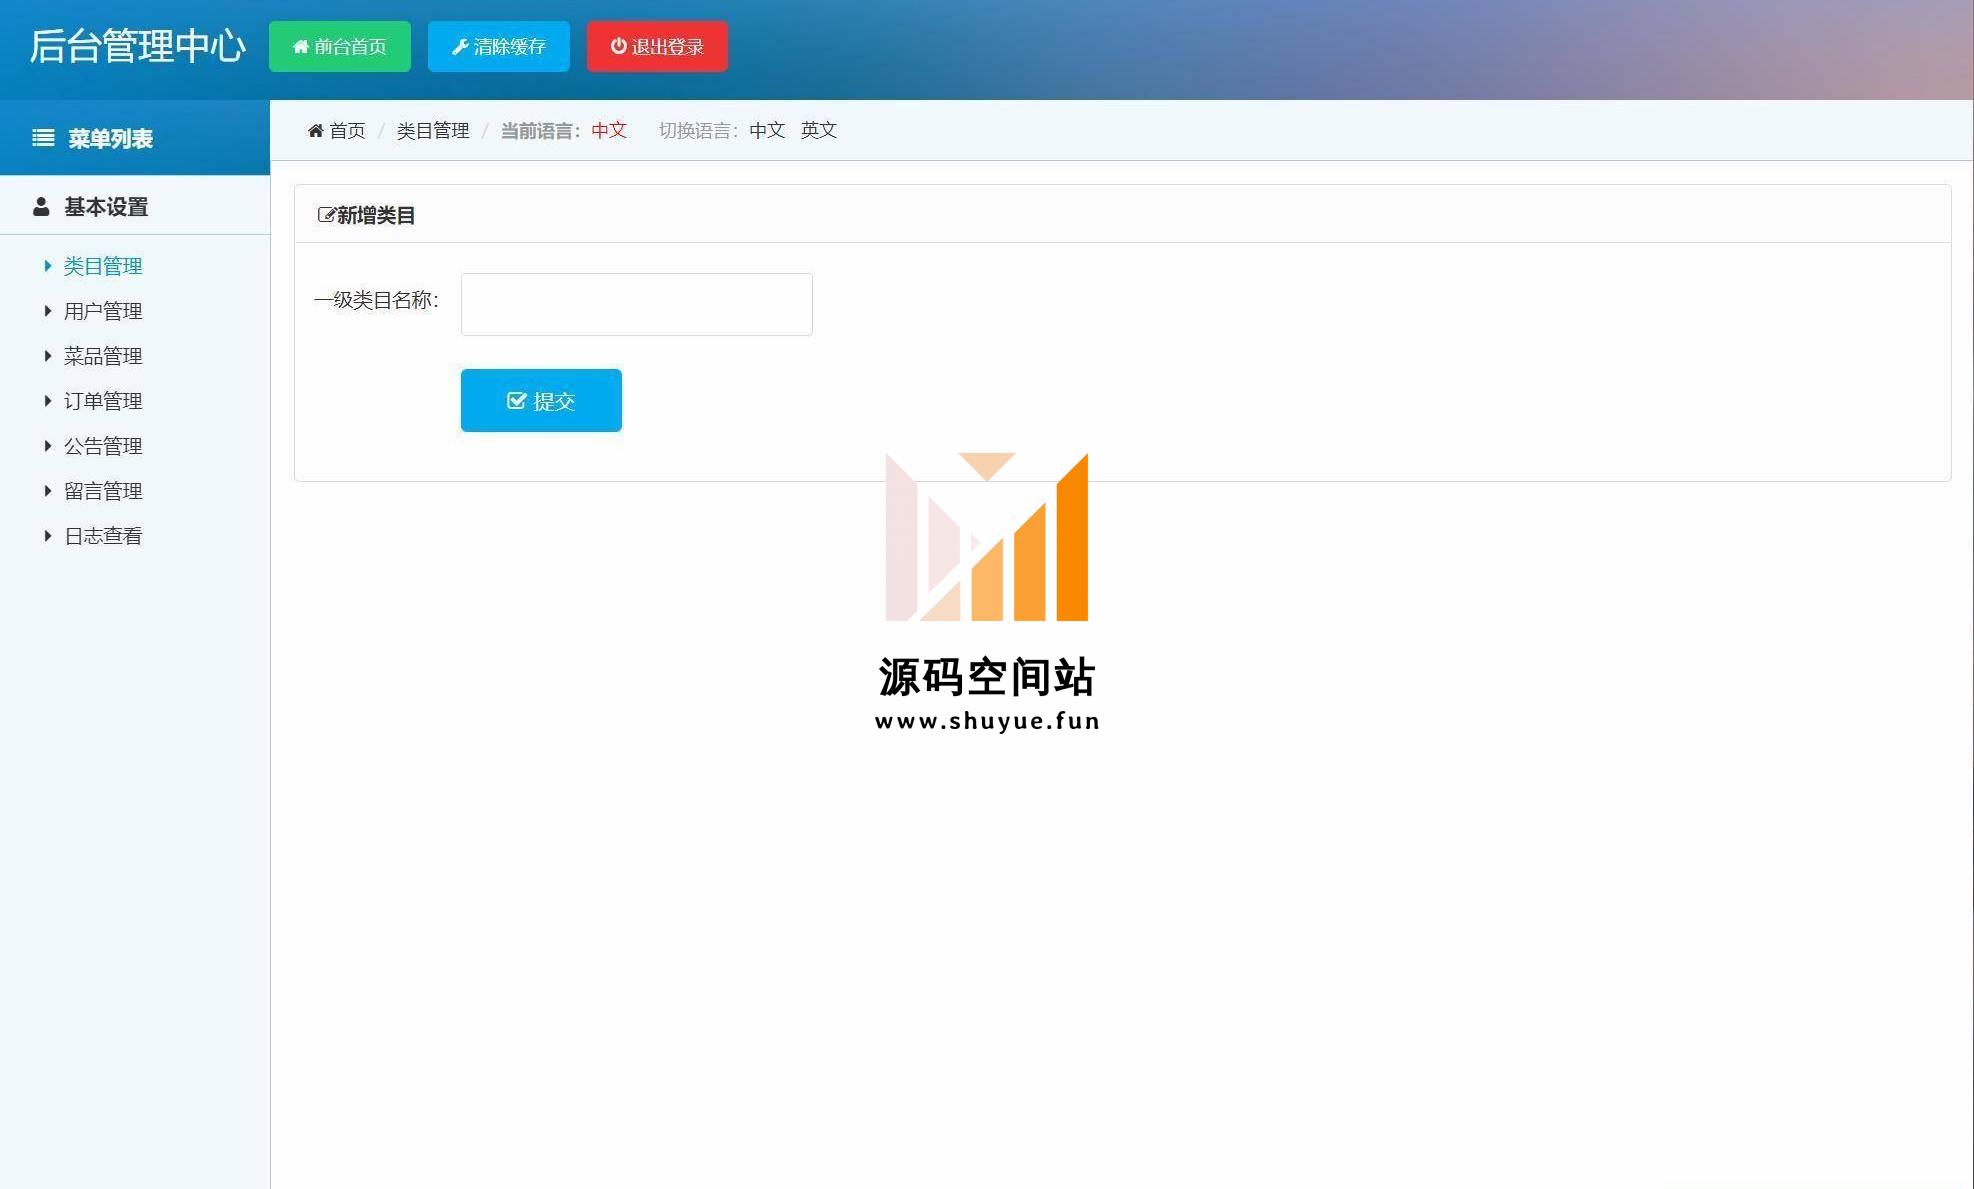This screenshot has width=1974, height=1189.
Task: Click the 切换语言 label
Action: point(698,131)
